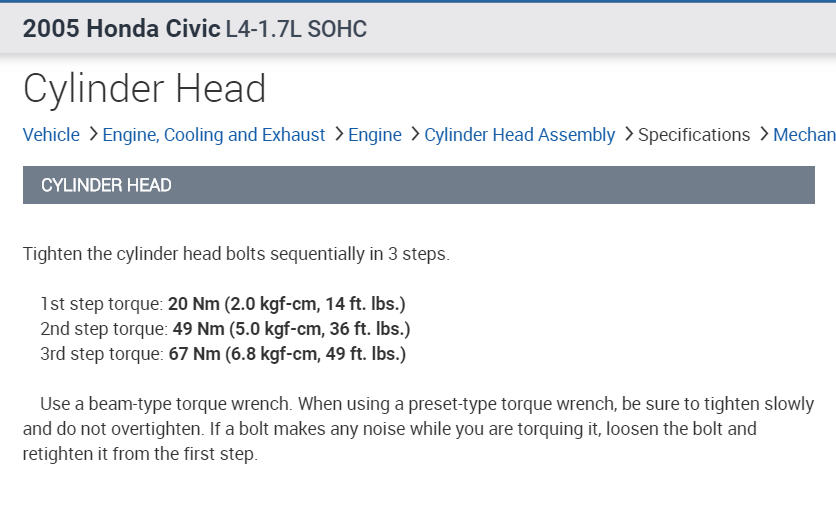Click the chevron just before Specifications
The width and height of the screenshot is (836, 507).
[x=628, y=134]
